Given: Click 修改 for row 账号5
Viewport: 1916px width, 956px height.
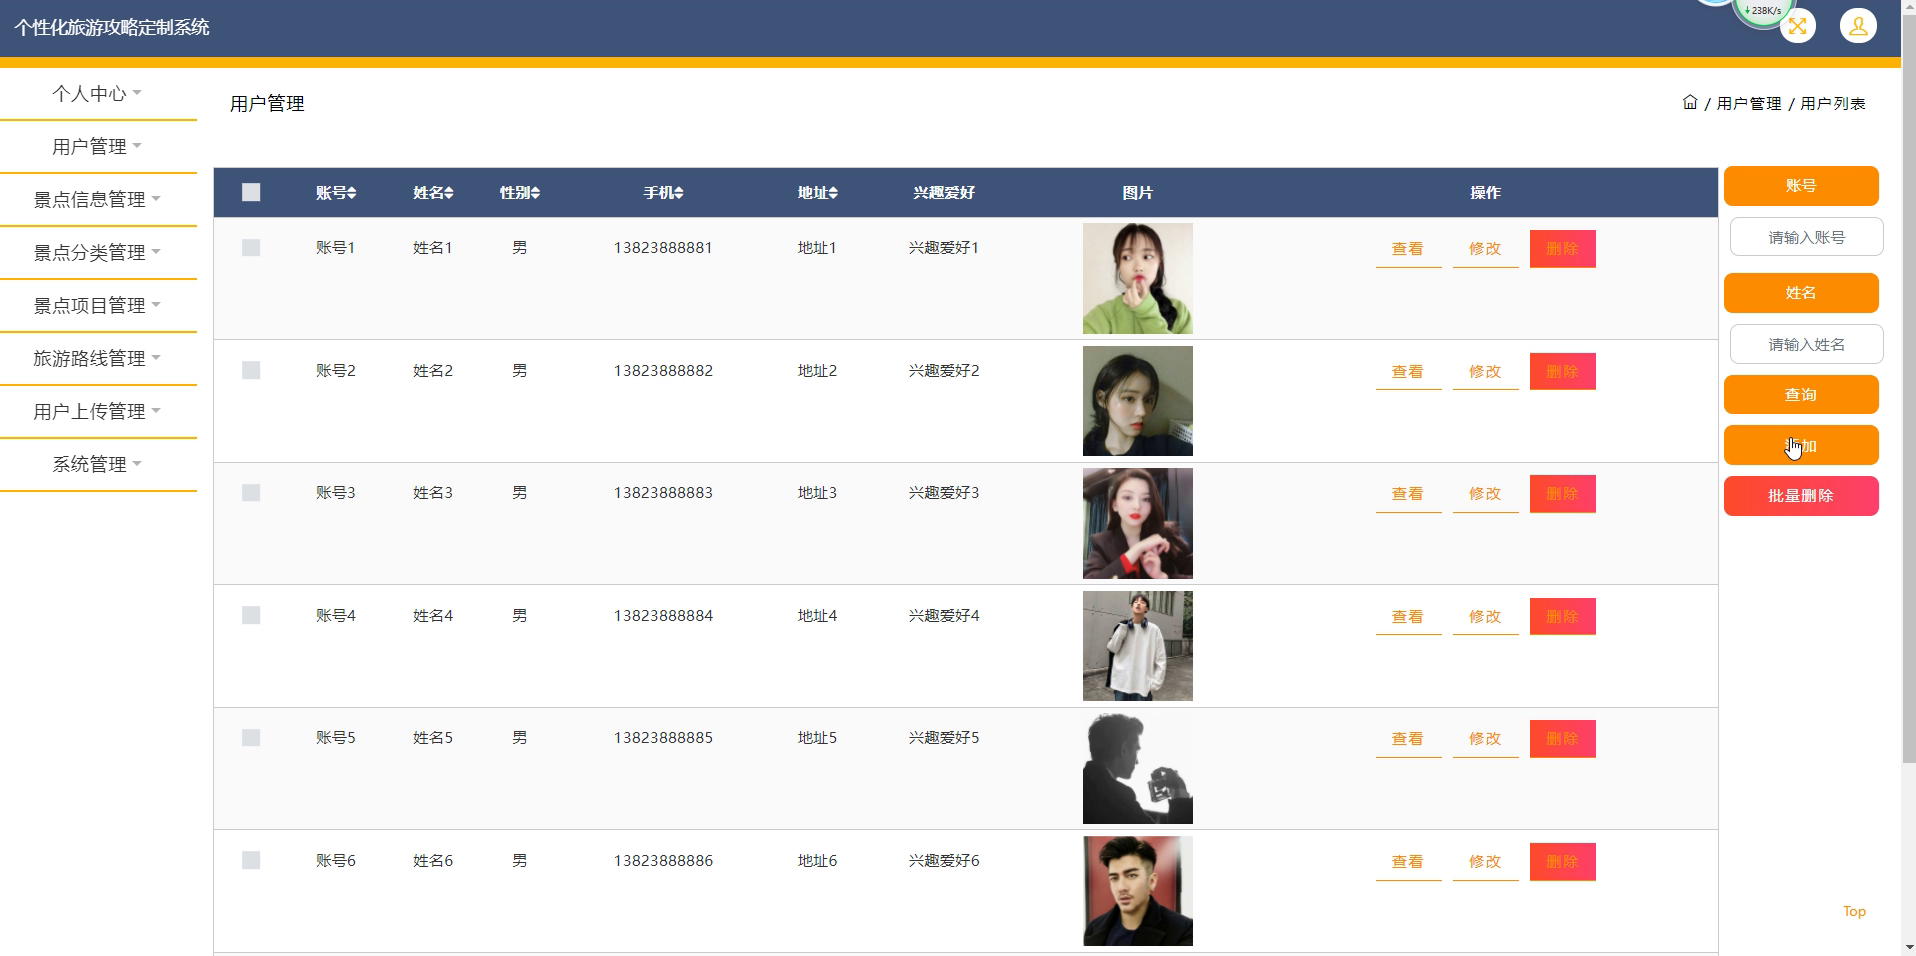Looking at the screenshot, I should click(1485, 739).
